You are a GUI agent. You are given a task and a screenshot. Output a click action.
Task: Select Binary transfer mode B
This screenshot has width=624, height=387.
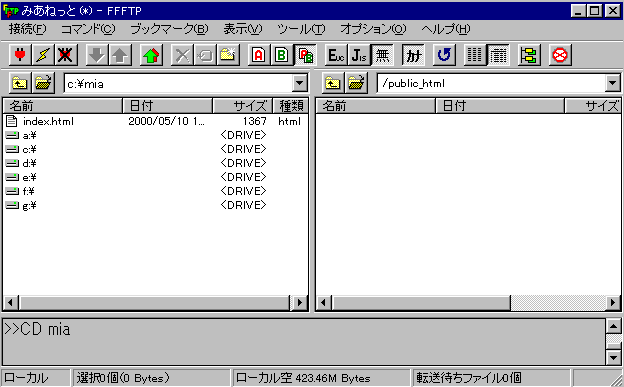pyautogui.click(x=282, y=55)
